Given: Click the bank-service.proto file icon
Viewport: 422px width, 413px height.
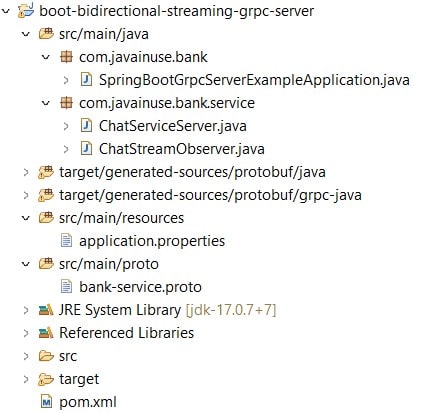Looking at the screenshot, I should pyautogui.click(x=66, y=287).
